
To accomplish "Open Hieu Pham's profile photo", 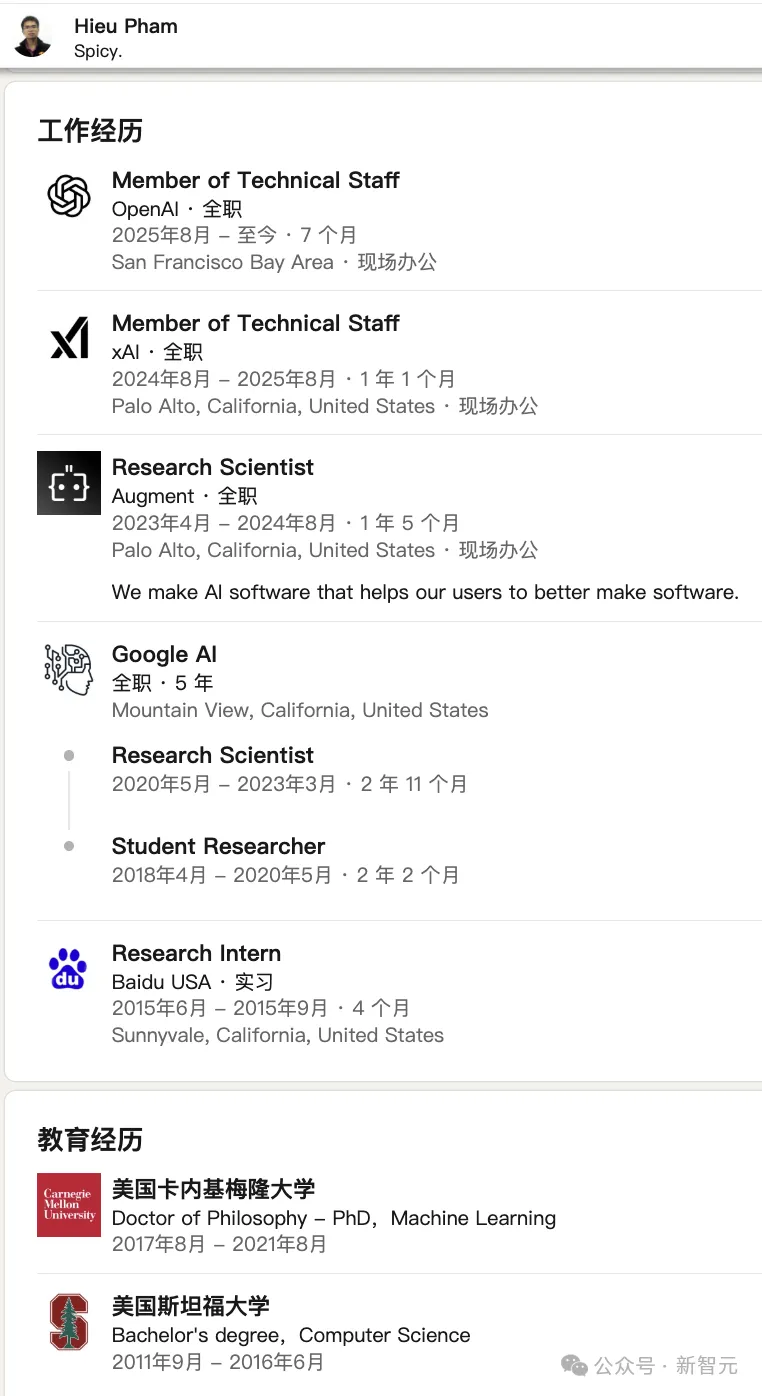I will [33, 37].
